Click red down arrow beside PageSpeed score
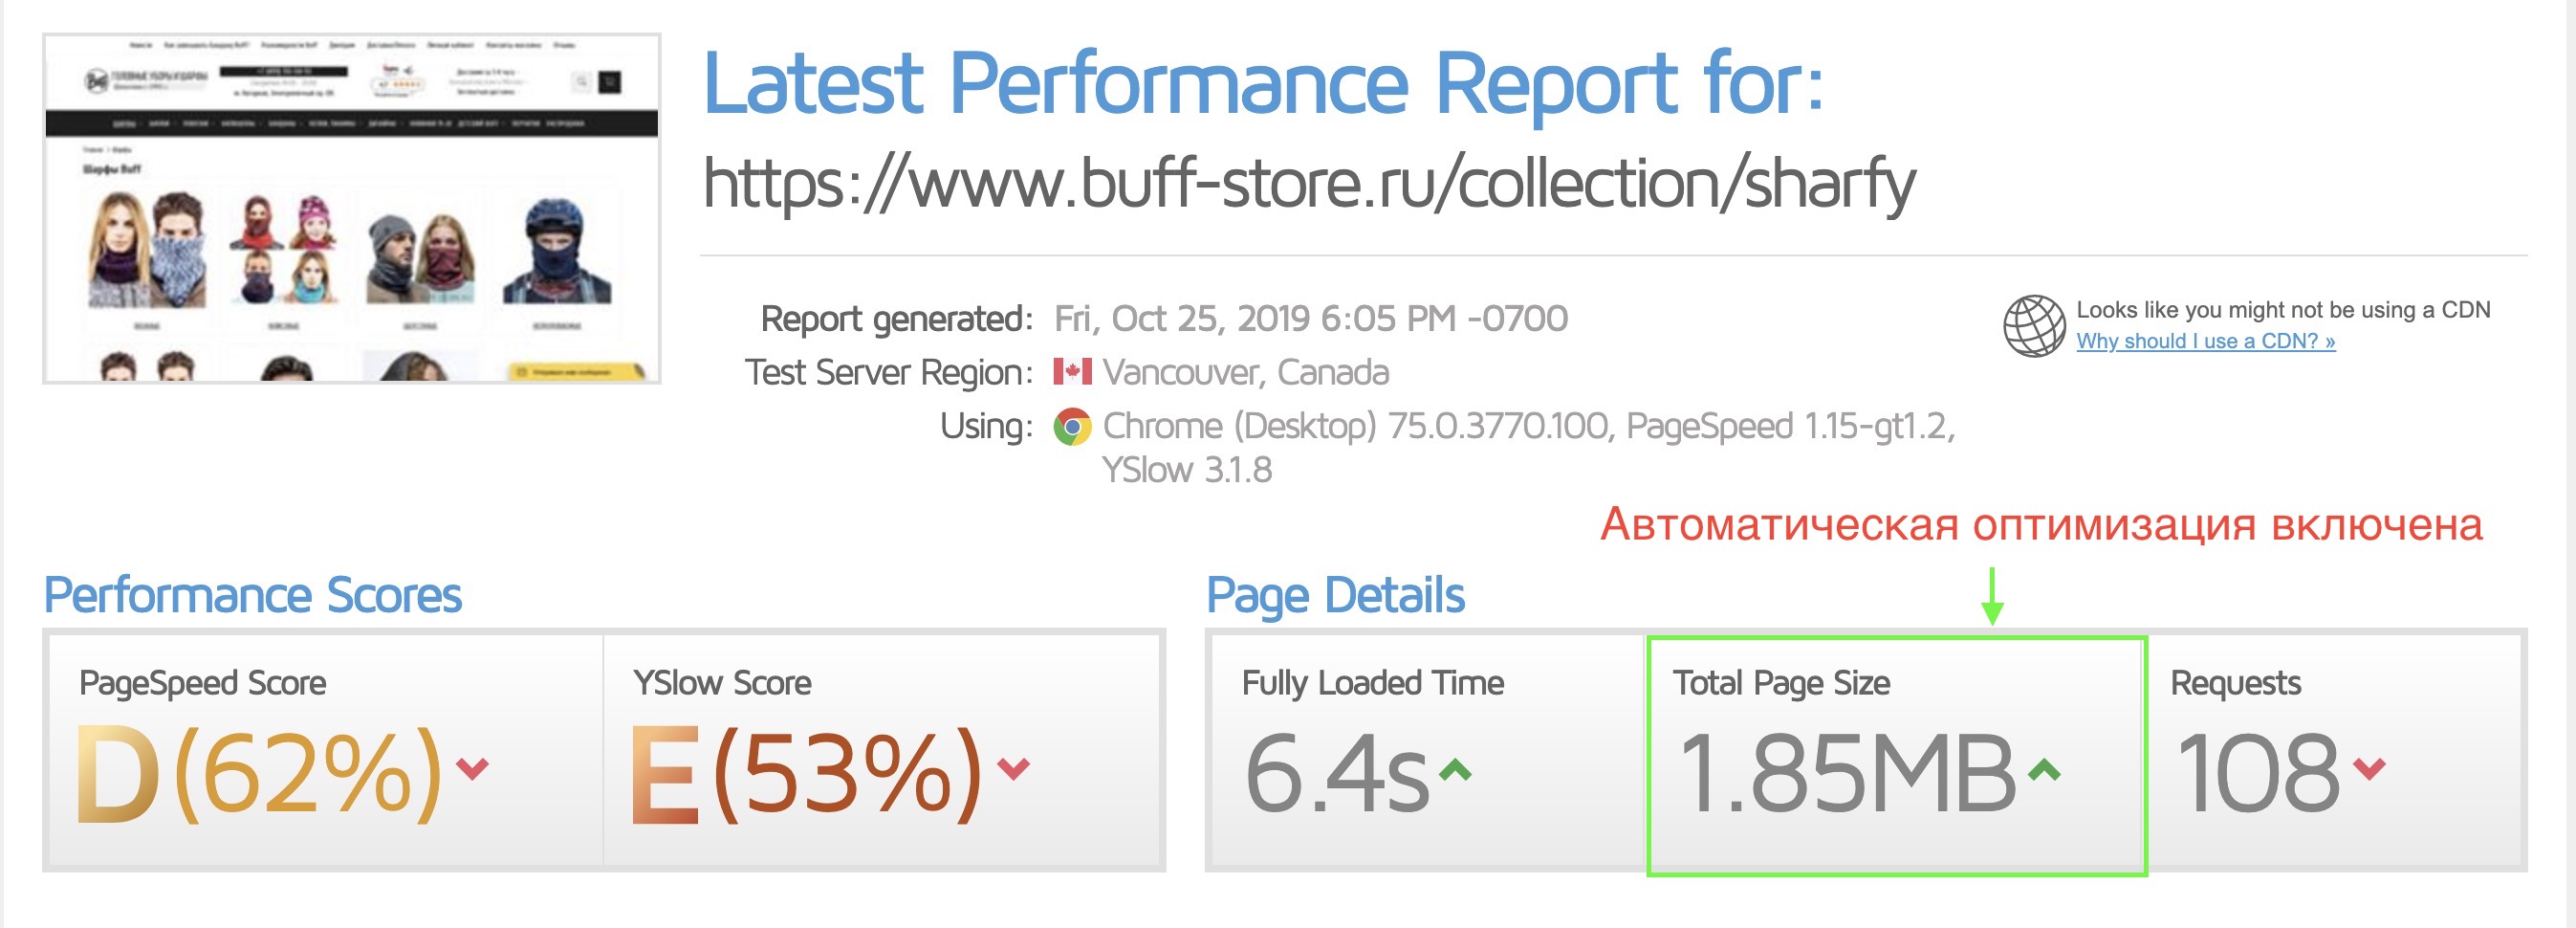This screenshot has width=2576, height=928. click(x=472, y=768)
